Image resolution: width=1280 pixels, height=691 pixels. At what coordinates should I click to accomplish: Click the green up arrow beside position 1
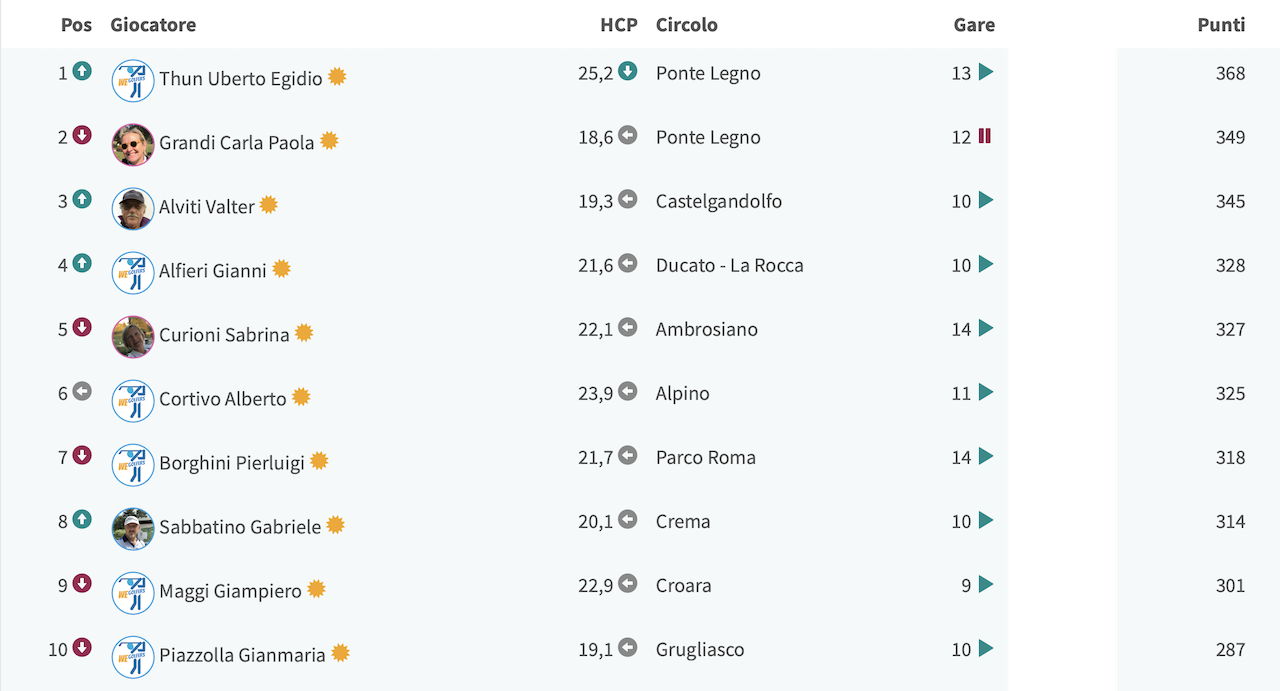point(82,72)
